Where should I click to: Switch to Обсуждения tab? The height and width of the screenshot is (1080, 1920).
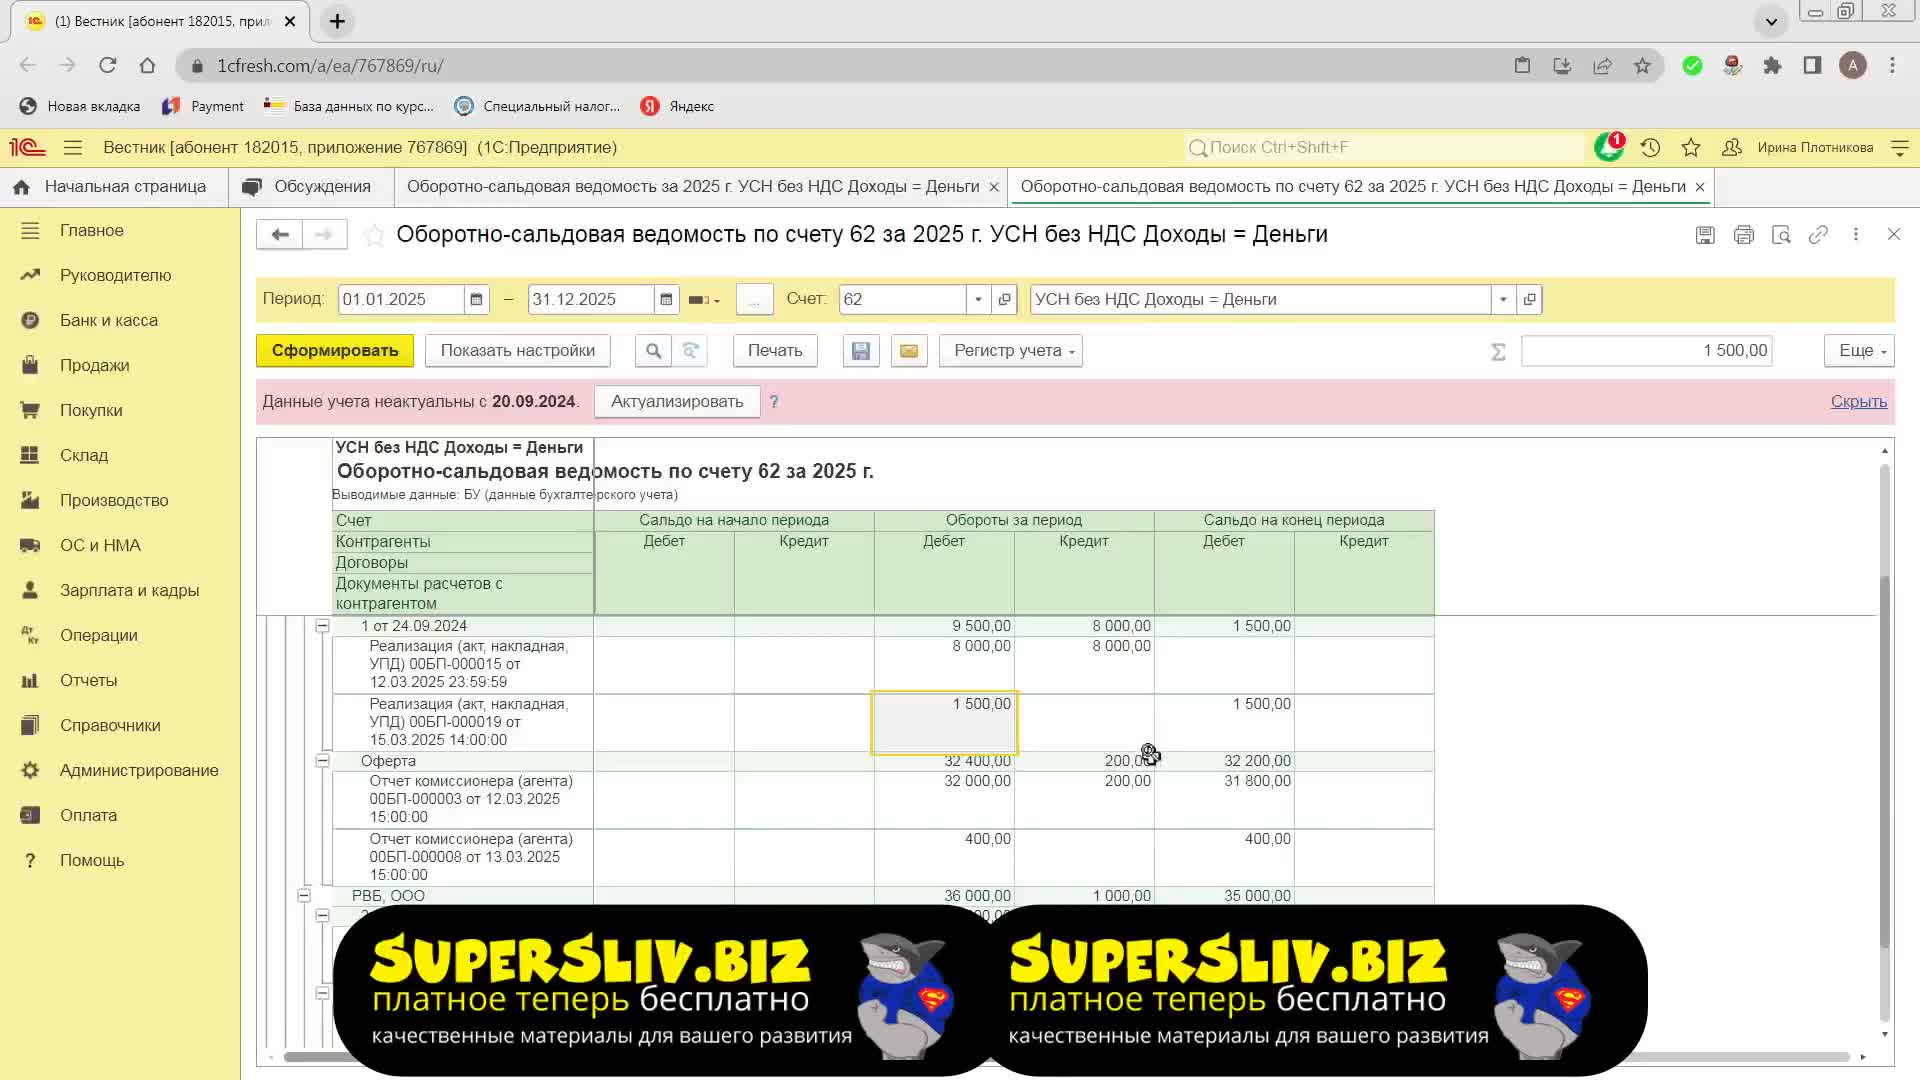click(310, 187)
